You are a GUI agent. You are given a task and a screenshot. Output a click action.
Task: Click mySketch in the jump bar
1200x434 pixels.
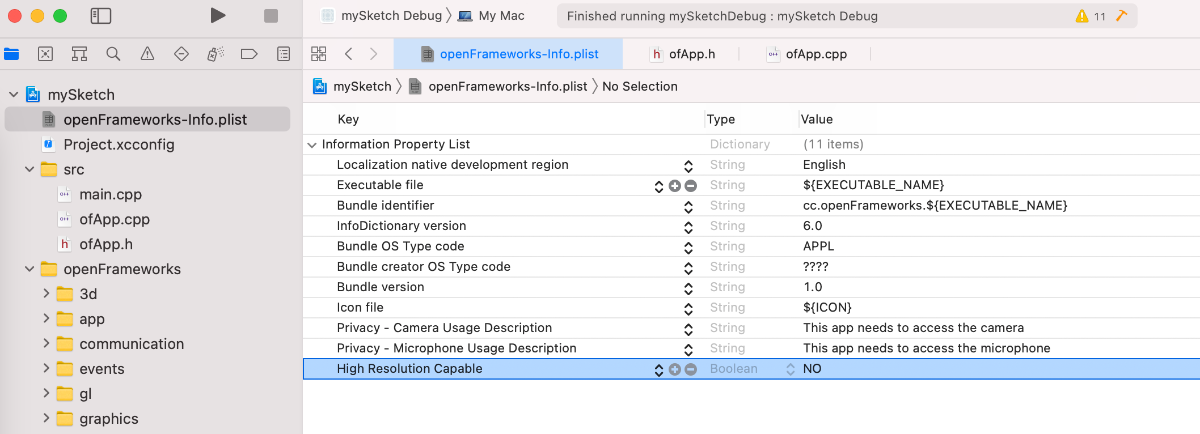point(352,86)
